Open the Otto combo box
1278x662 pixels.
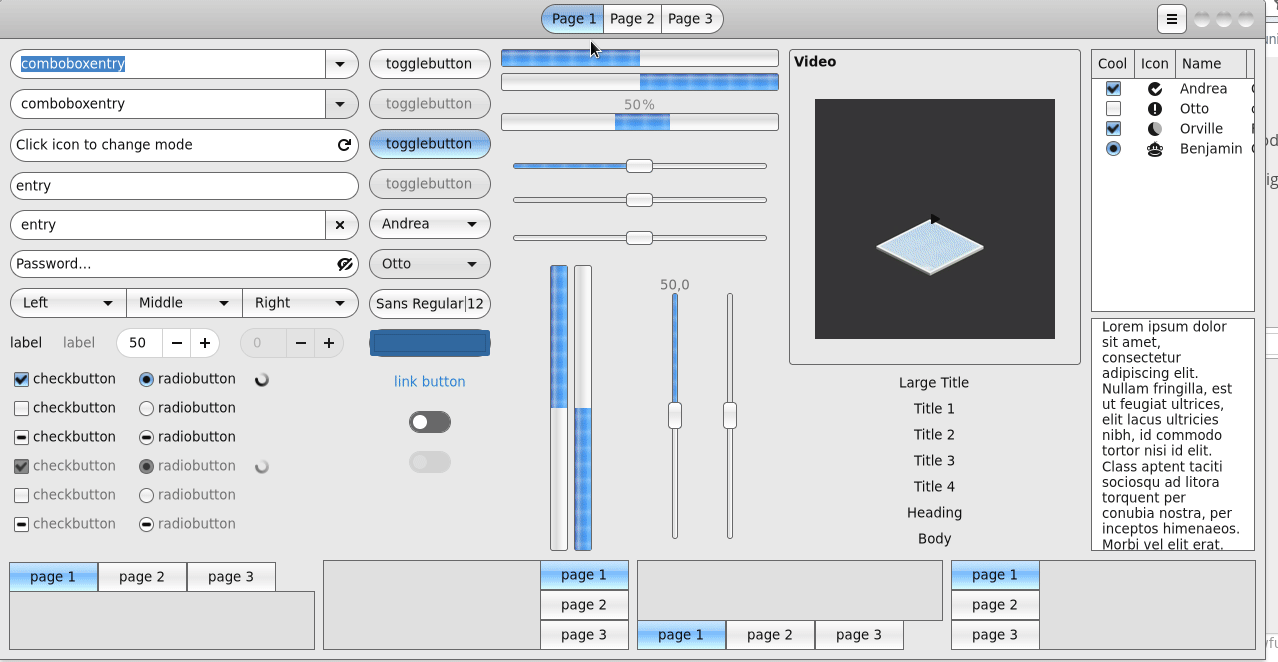tap(430, 264)
